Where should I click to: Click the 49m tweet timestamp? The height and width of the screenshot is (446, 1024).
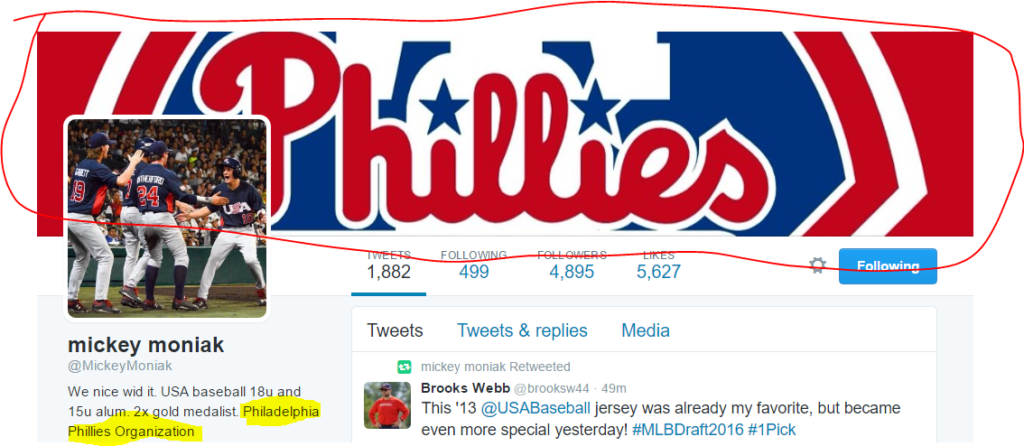point(613,389)
